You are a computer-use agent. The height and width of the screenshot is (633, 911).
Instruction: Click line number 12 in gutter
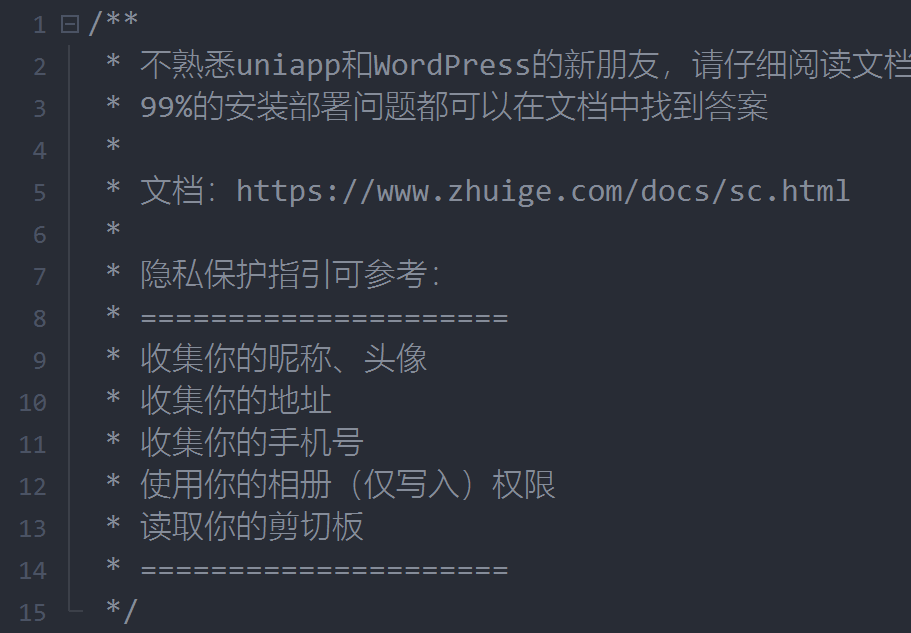tap(33, 487)
